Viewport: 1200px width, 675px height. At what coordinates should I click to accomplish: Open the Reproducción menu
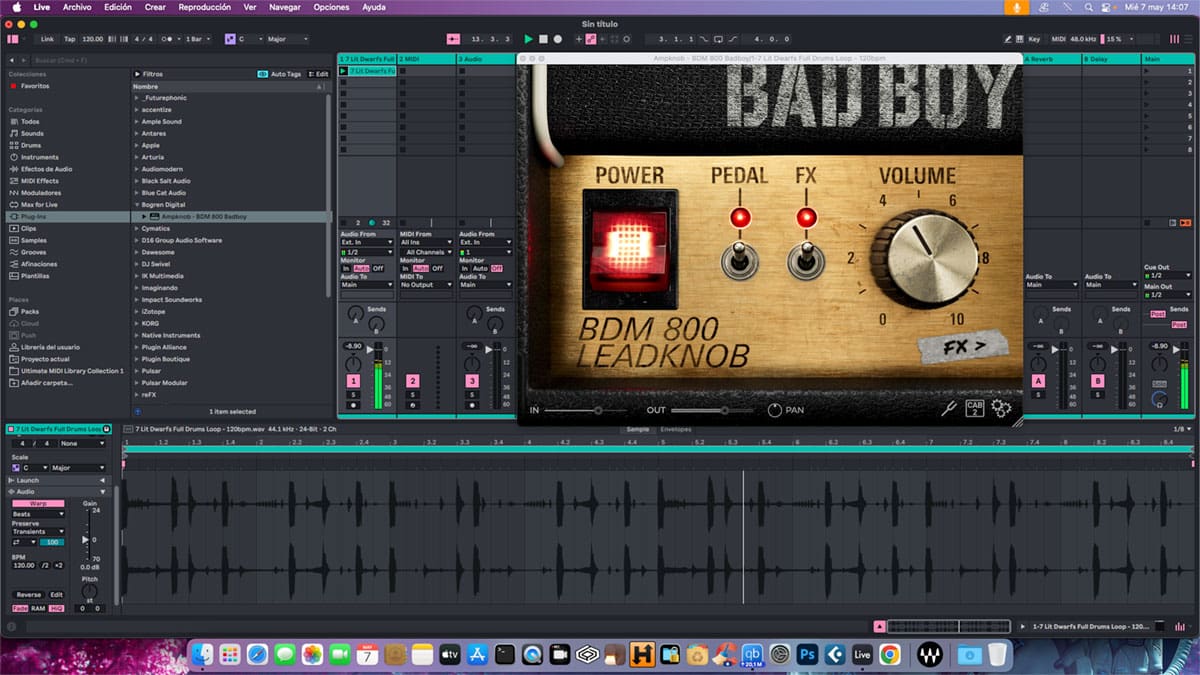(204, 7)
